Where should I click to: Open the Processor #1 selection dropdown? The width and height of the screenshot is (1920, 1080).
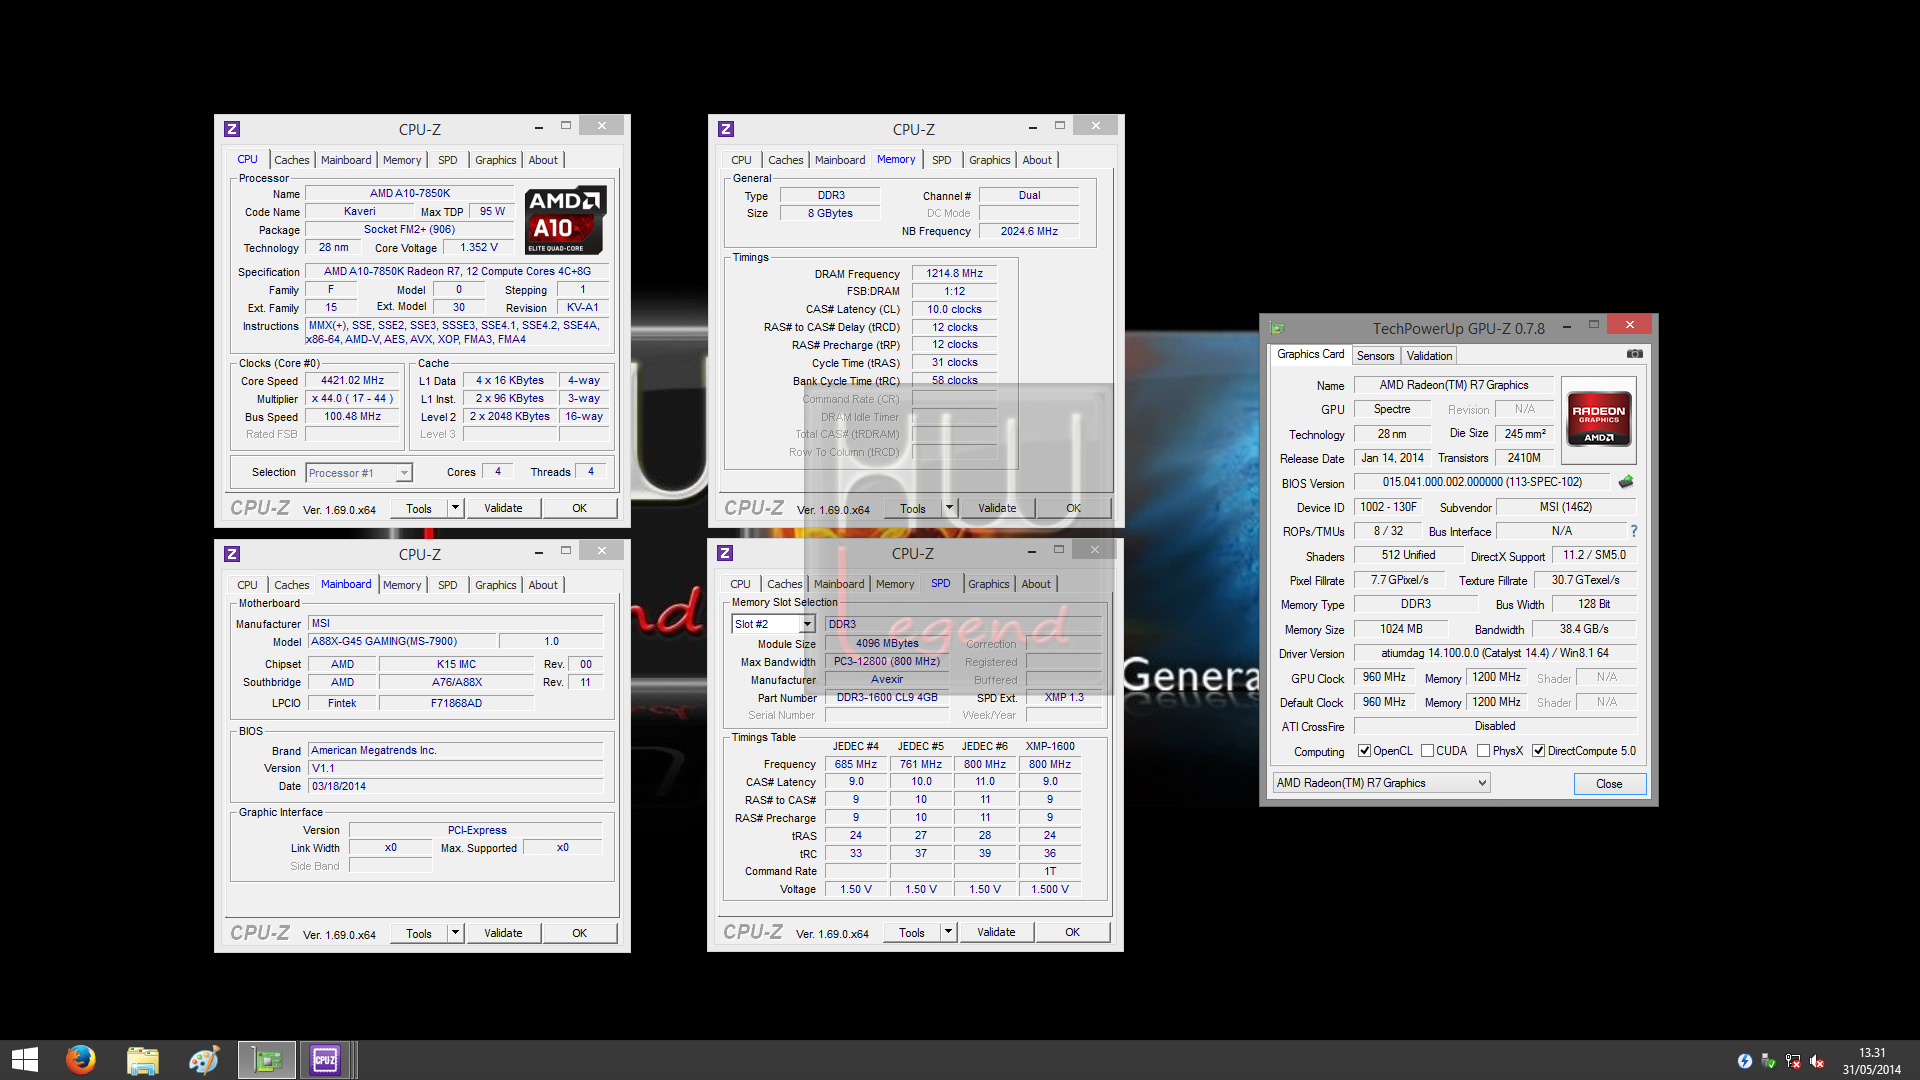click(359, 473)
